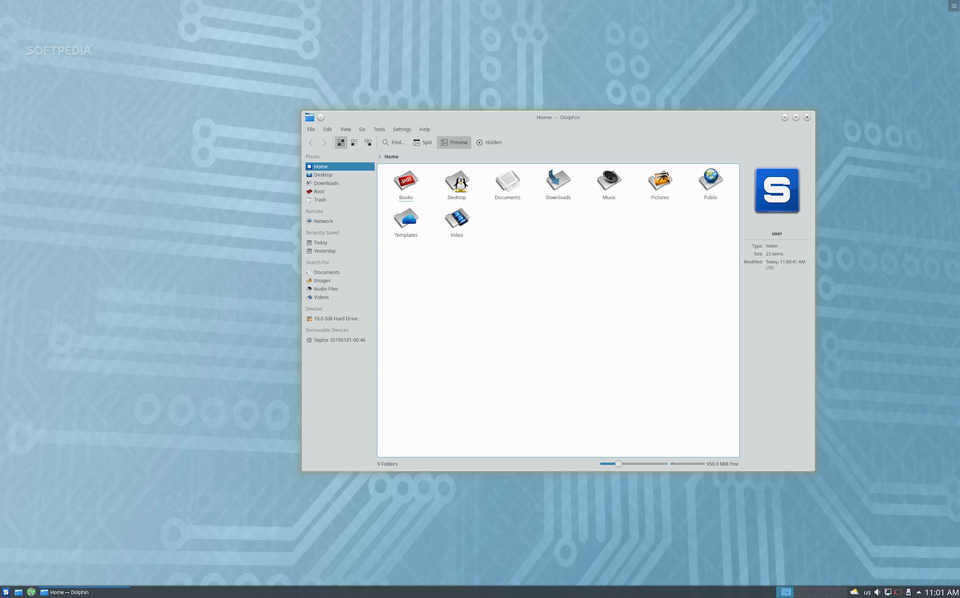Toggle the Preview button off
Image resolution: width=960 pixels, height=598 pixels.
pyautogui.click(x=453, y=142)
